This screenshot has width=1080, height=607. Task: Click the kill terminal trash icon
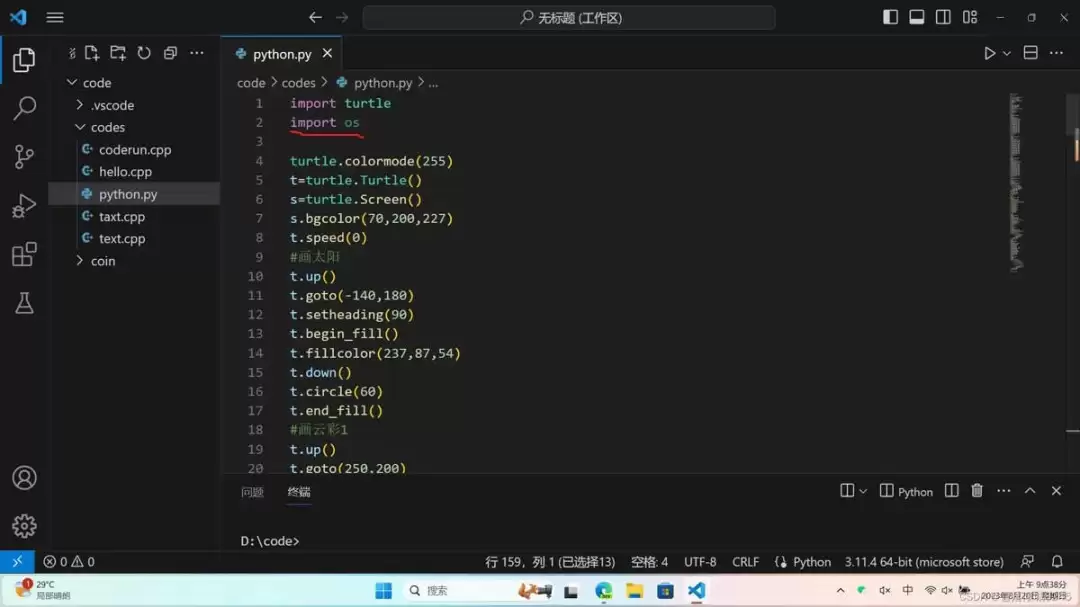click(x=976, y=490)
